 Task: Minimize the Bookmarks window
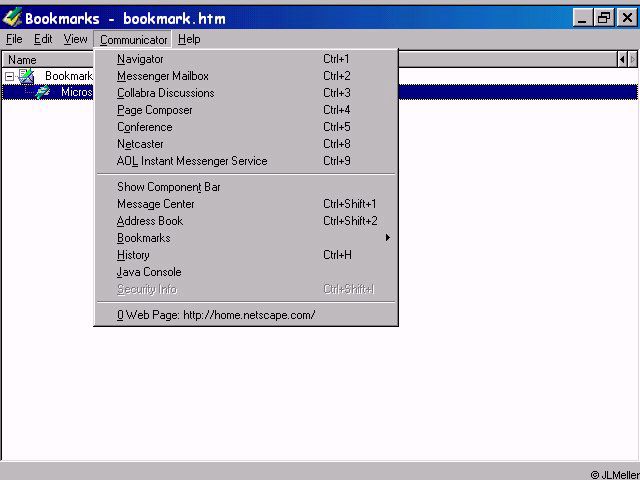[583, 18]
